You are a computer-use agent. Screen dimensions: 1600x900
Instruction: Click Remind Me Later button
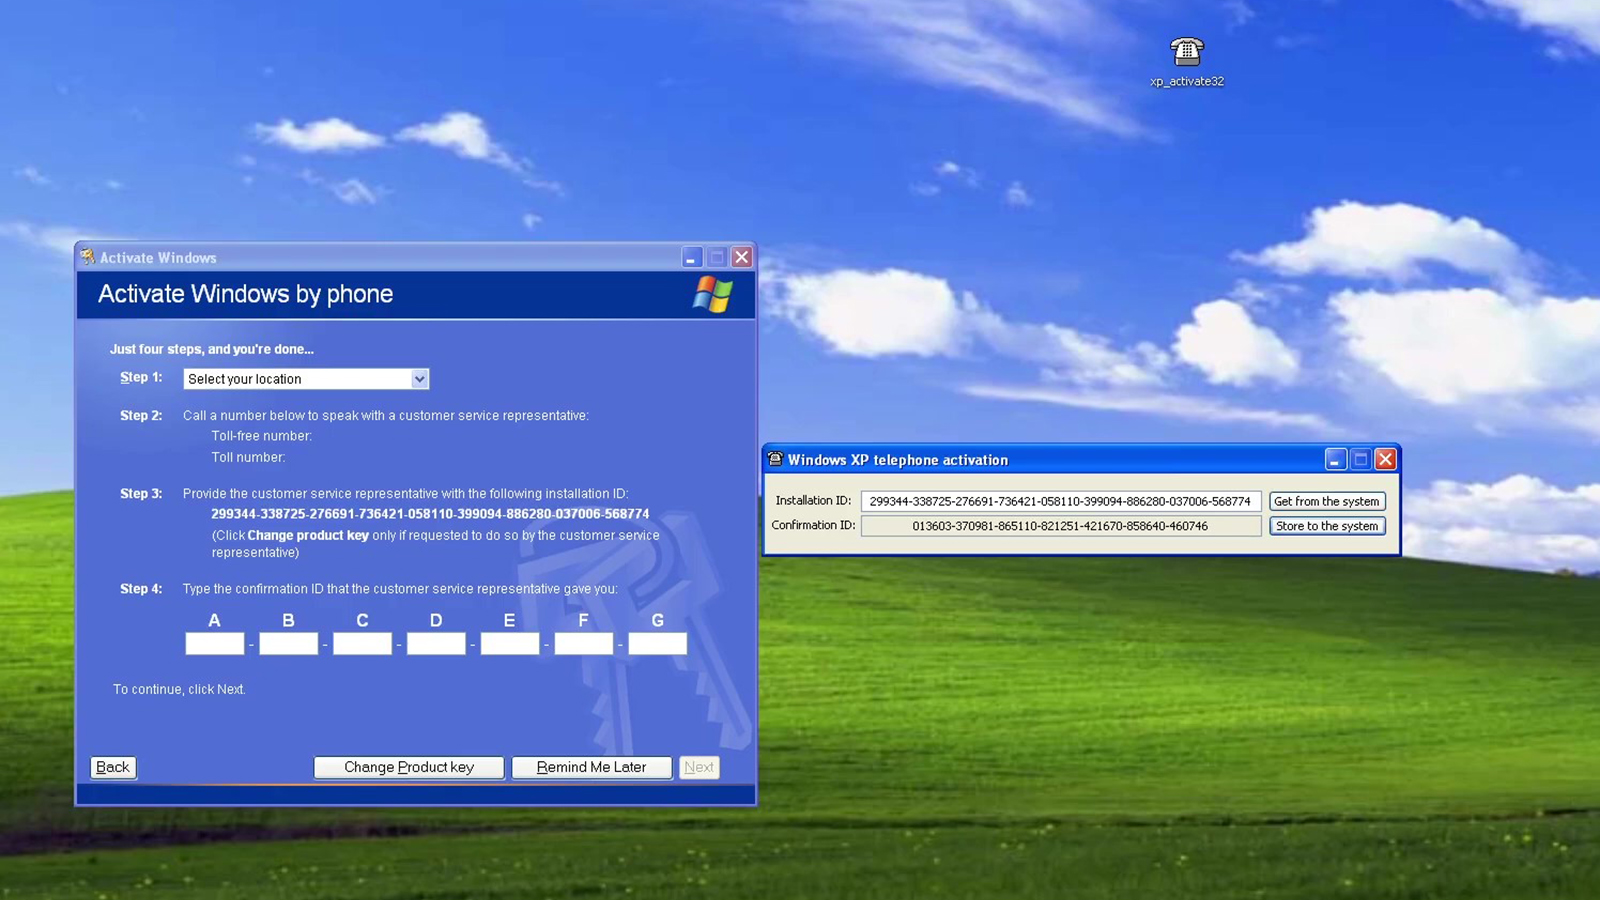pyautogui.click(x=591, y=767)
